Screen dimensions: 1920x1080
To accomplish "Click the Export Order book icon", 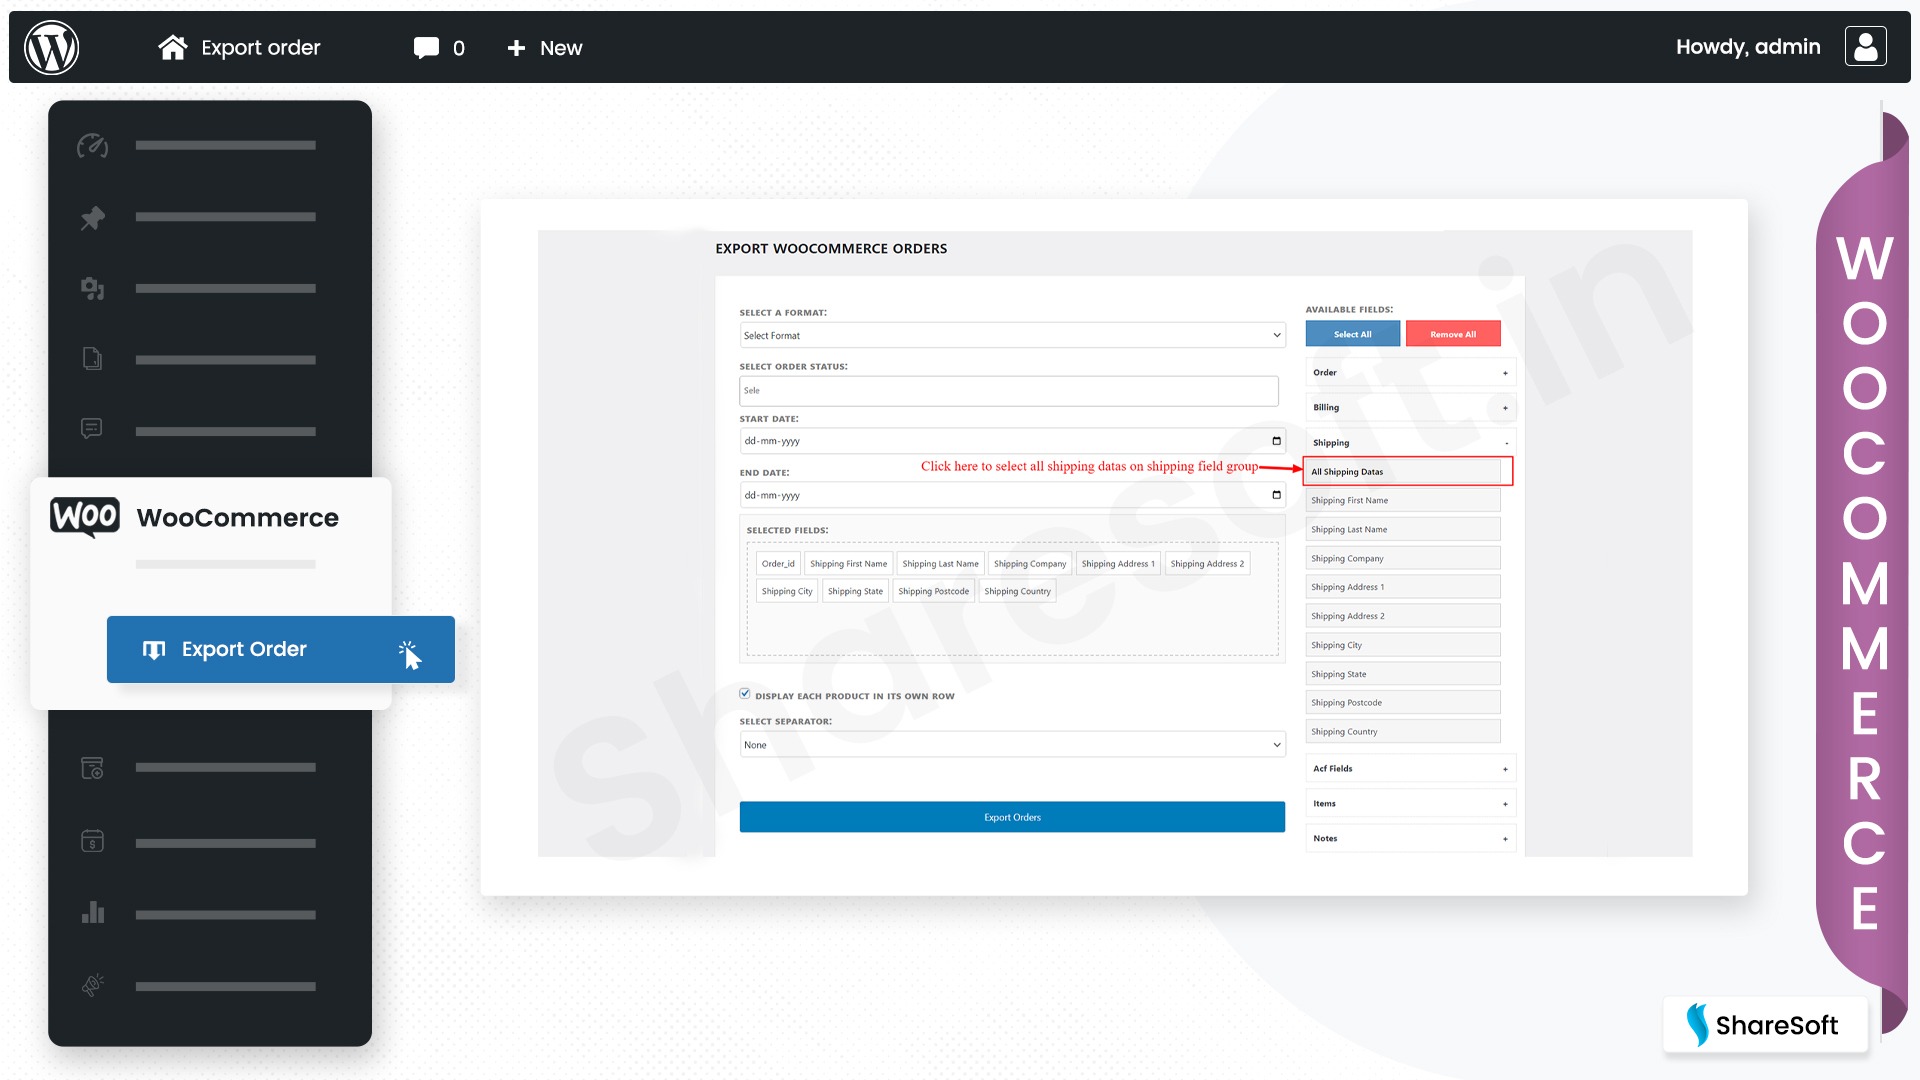I will pos(154,650).
